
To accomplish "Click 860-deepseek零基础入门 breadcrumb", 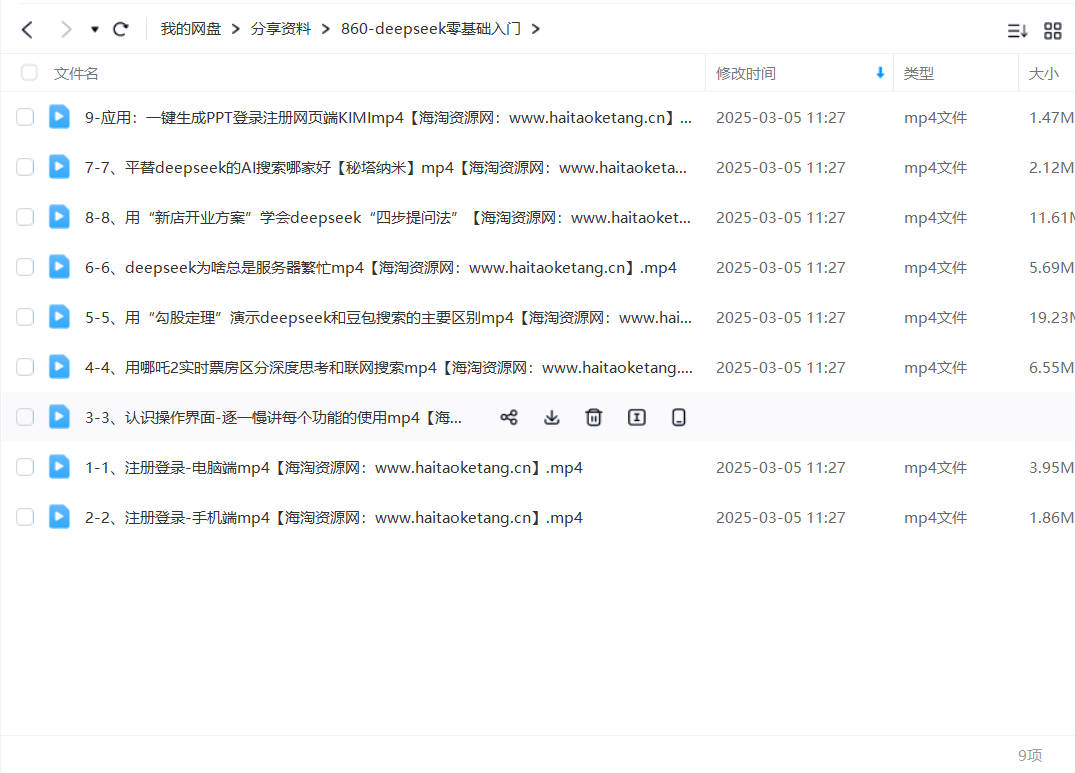I will 431,29.
